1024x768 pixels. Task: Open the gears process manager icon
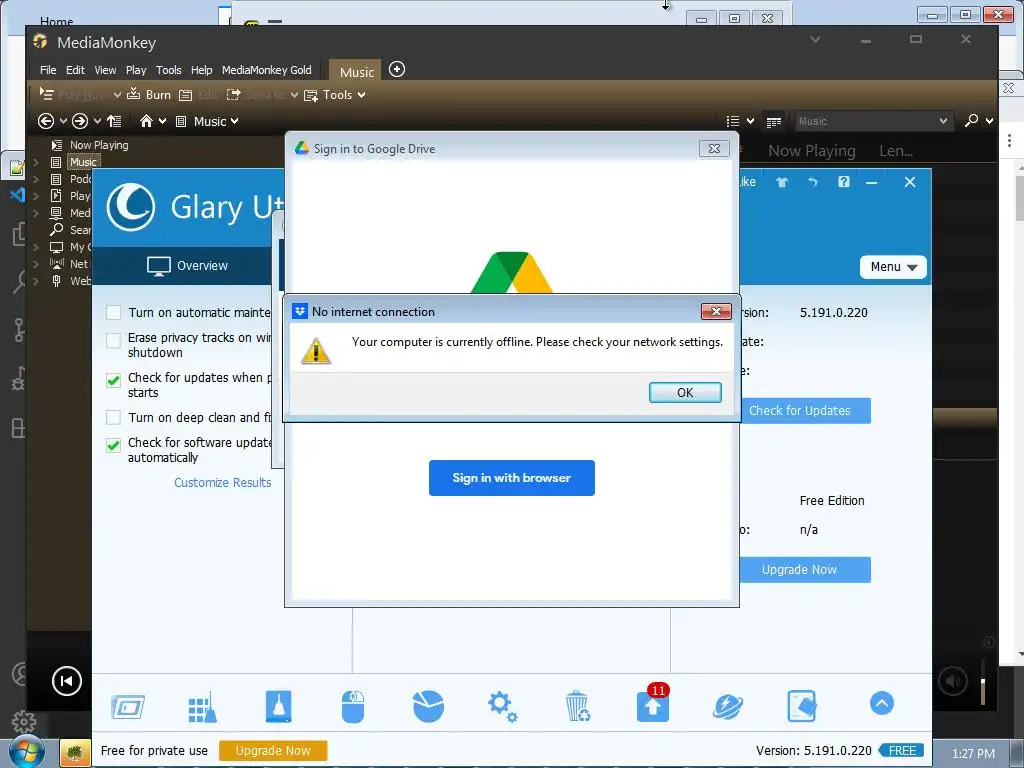[x=502, y=707]
